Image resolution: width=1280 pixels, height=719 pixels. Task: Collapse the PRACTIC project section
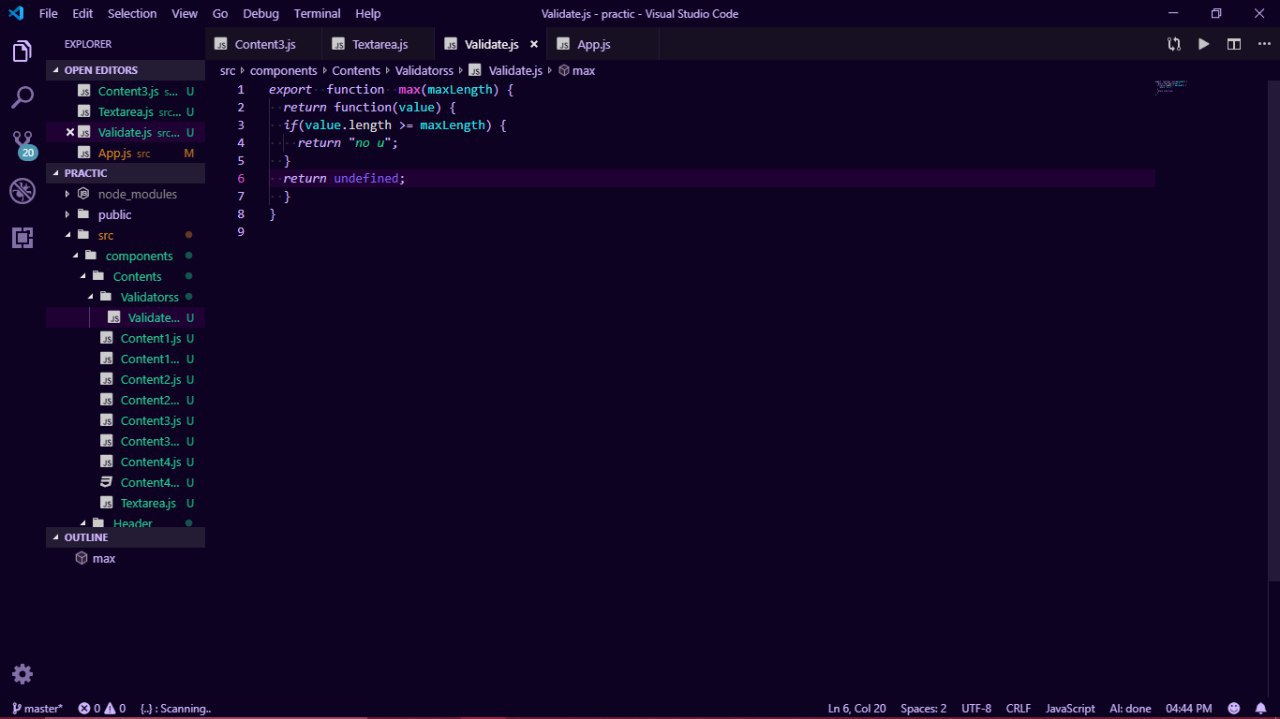point(125,173)
